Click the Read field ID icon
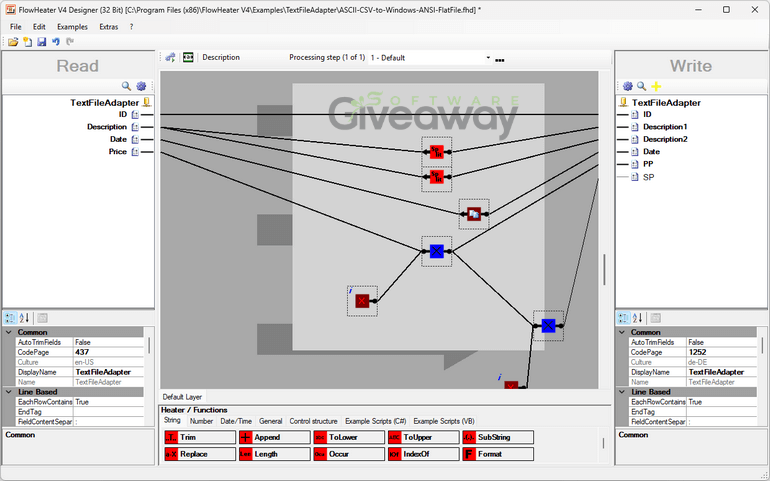This screenshot has height=481, width=770. [x=135, y=114]
